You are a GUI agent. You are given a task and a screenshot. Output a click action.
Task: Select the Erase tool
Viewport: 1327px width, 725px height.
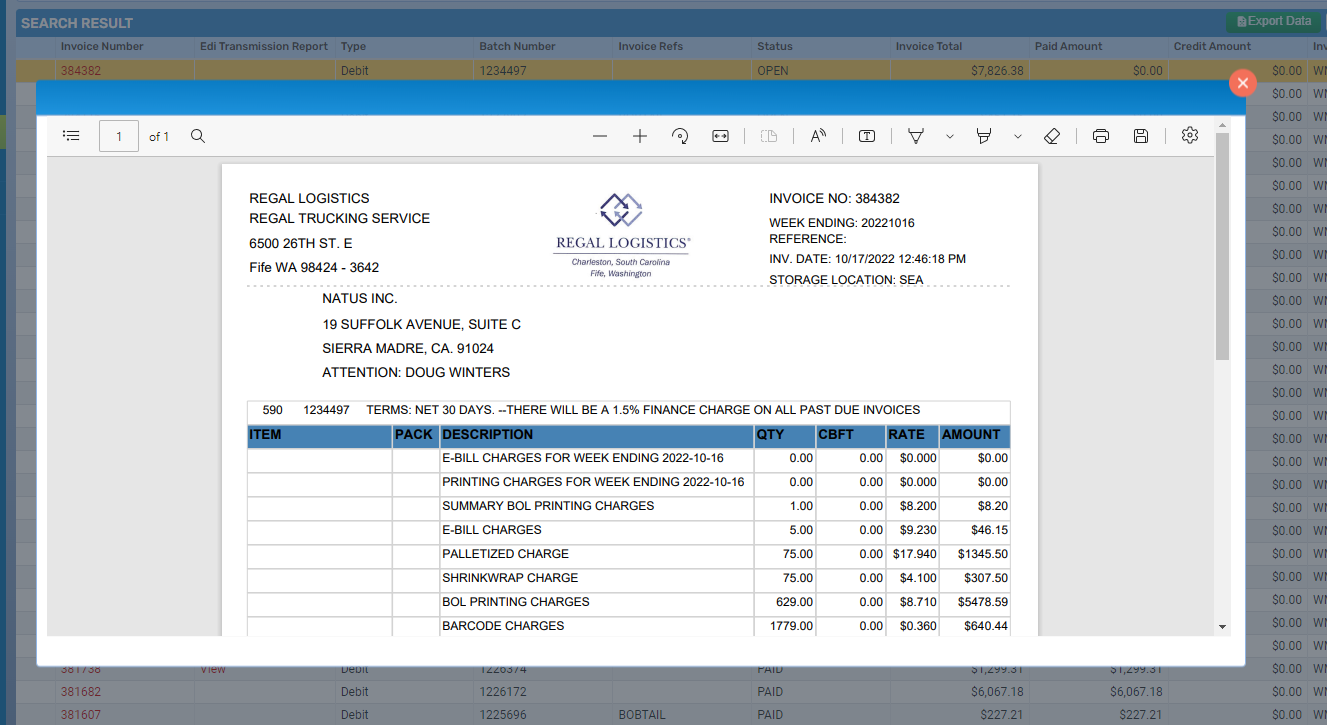pos(1051,136)
